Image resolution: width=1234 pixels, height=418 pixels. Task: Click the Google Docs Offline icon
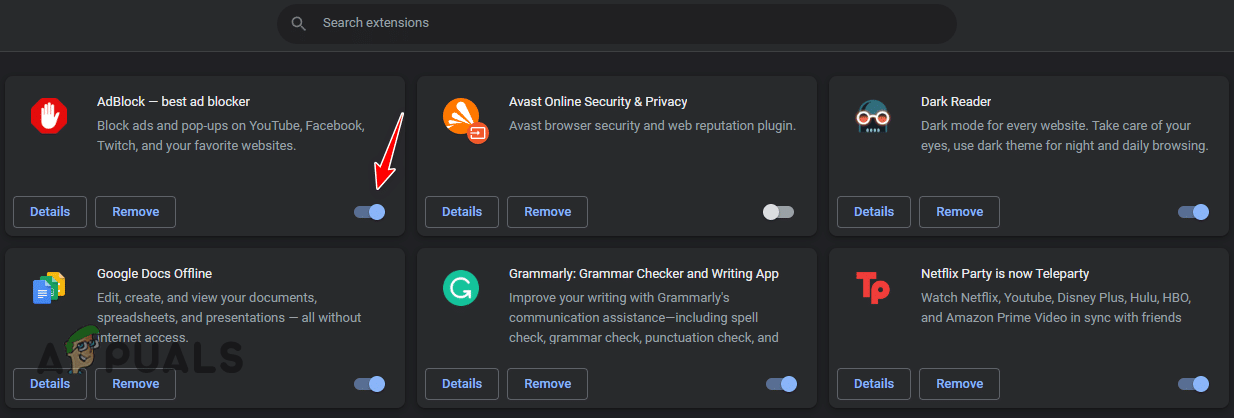[x=48, y=288]
